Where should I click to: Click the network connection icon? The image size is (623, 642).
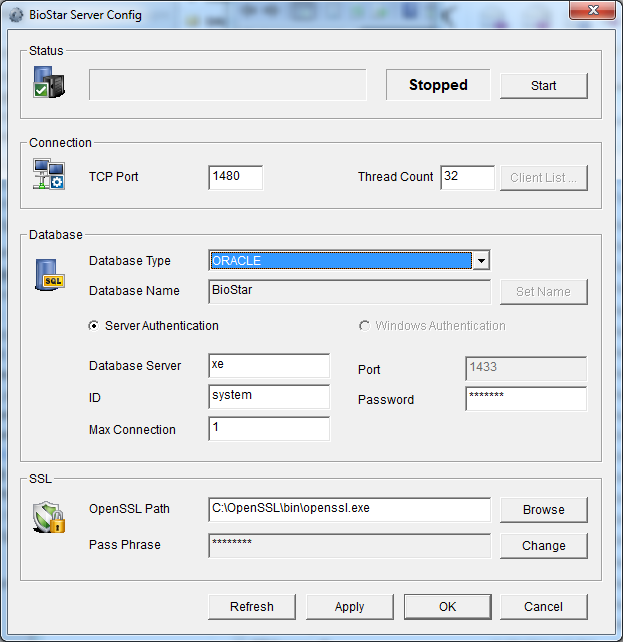pos(48,174)
